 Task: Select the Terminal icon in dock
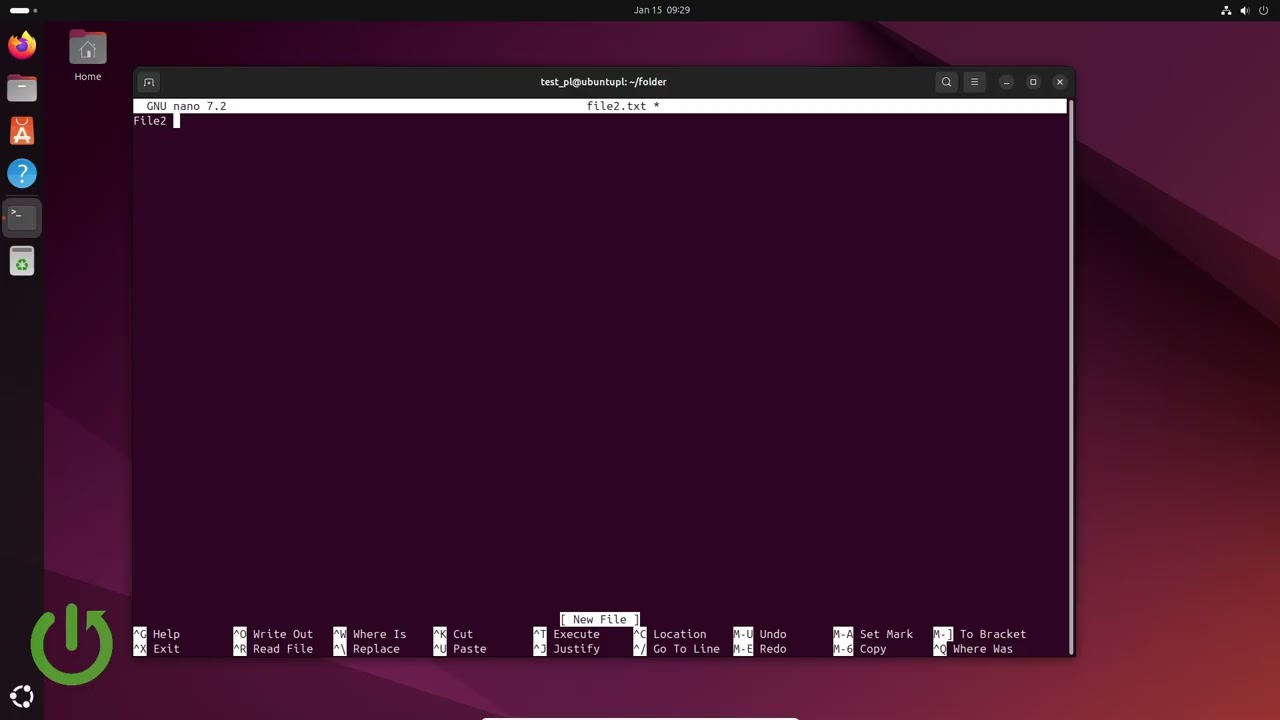(x=22, y=217)
